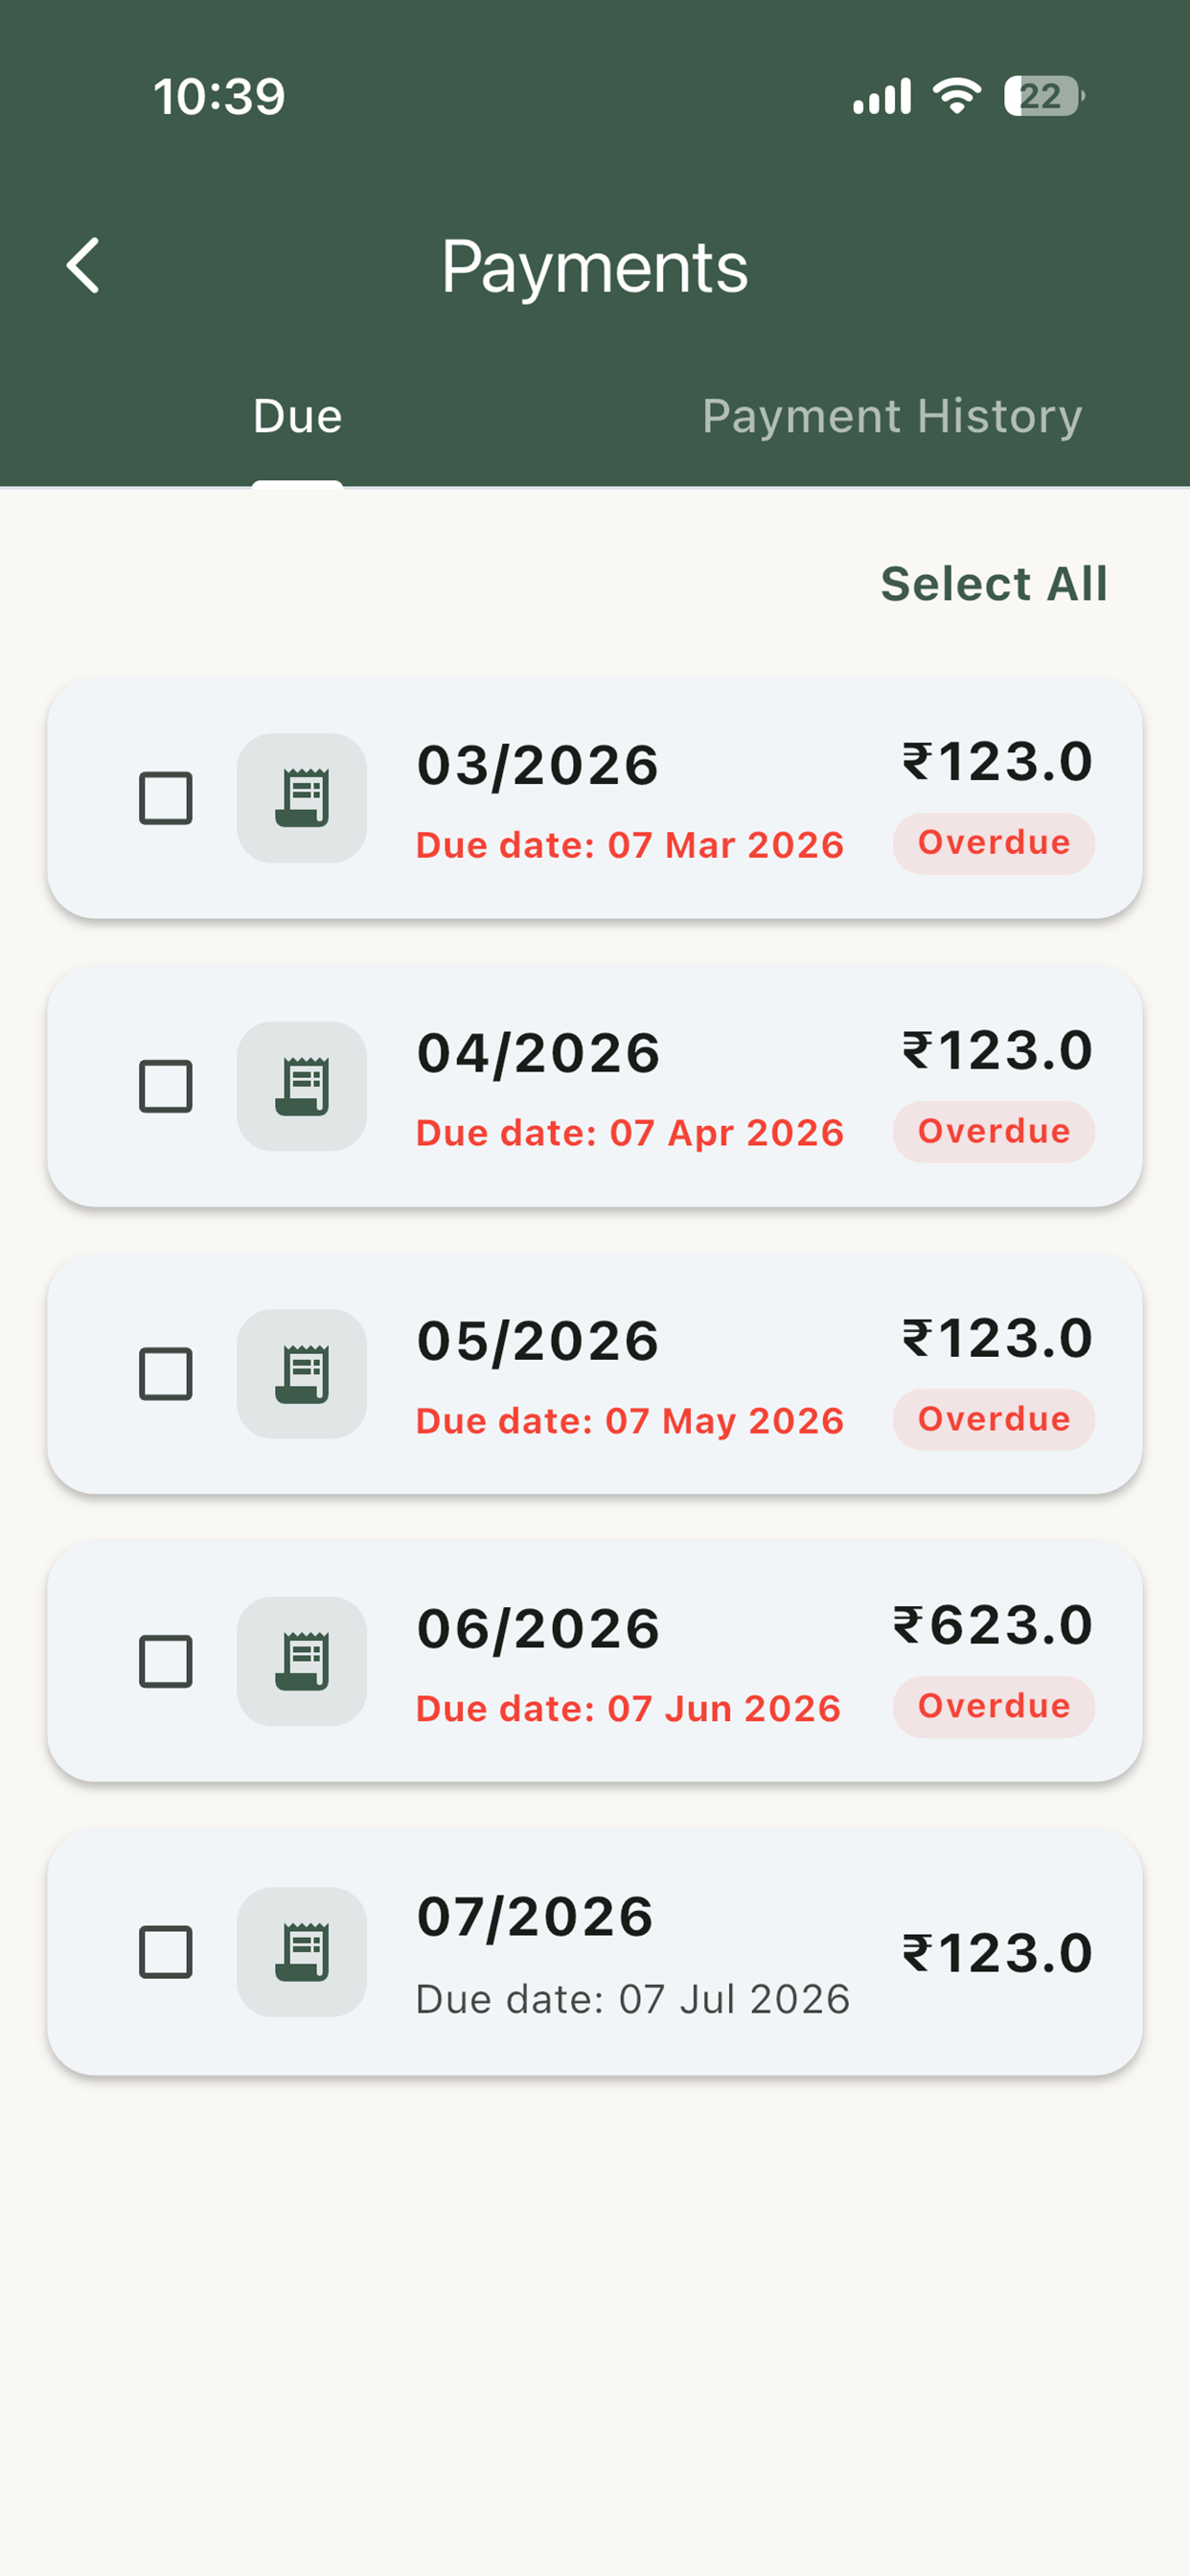Image resolution: width=1190 pixels, height=2576 pixels.
Task: Tap the receipt icon for 05/2026 bill
Action: [302, 1374]
